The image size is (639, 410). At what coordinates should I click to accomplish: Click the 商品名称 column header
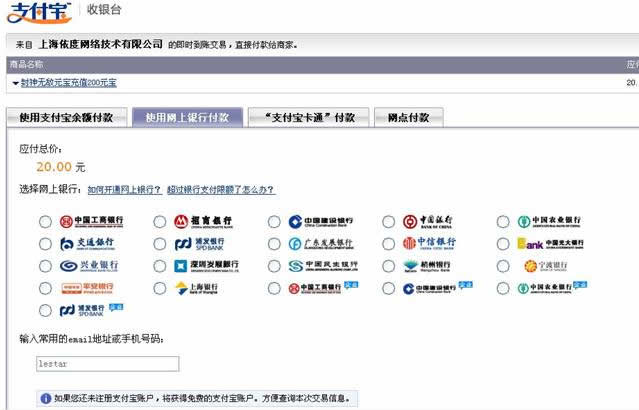coord(26,64)
